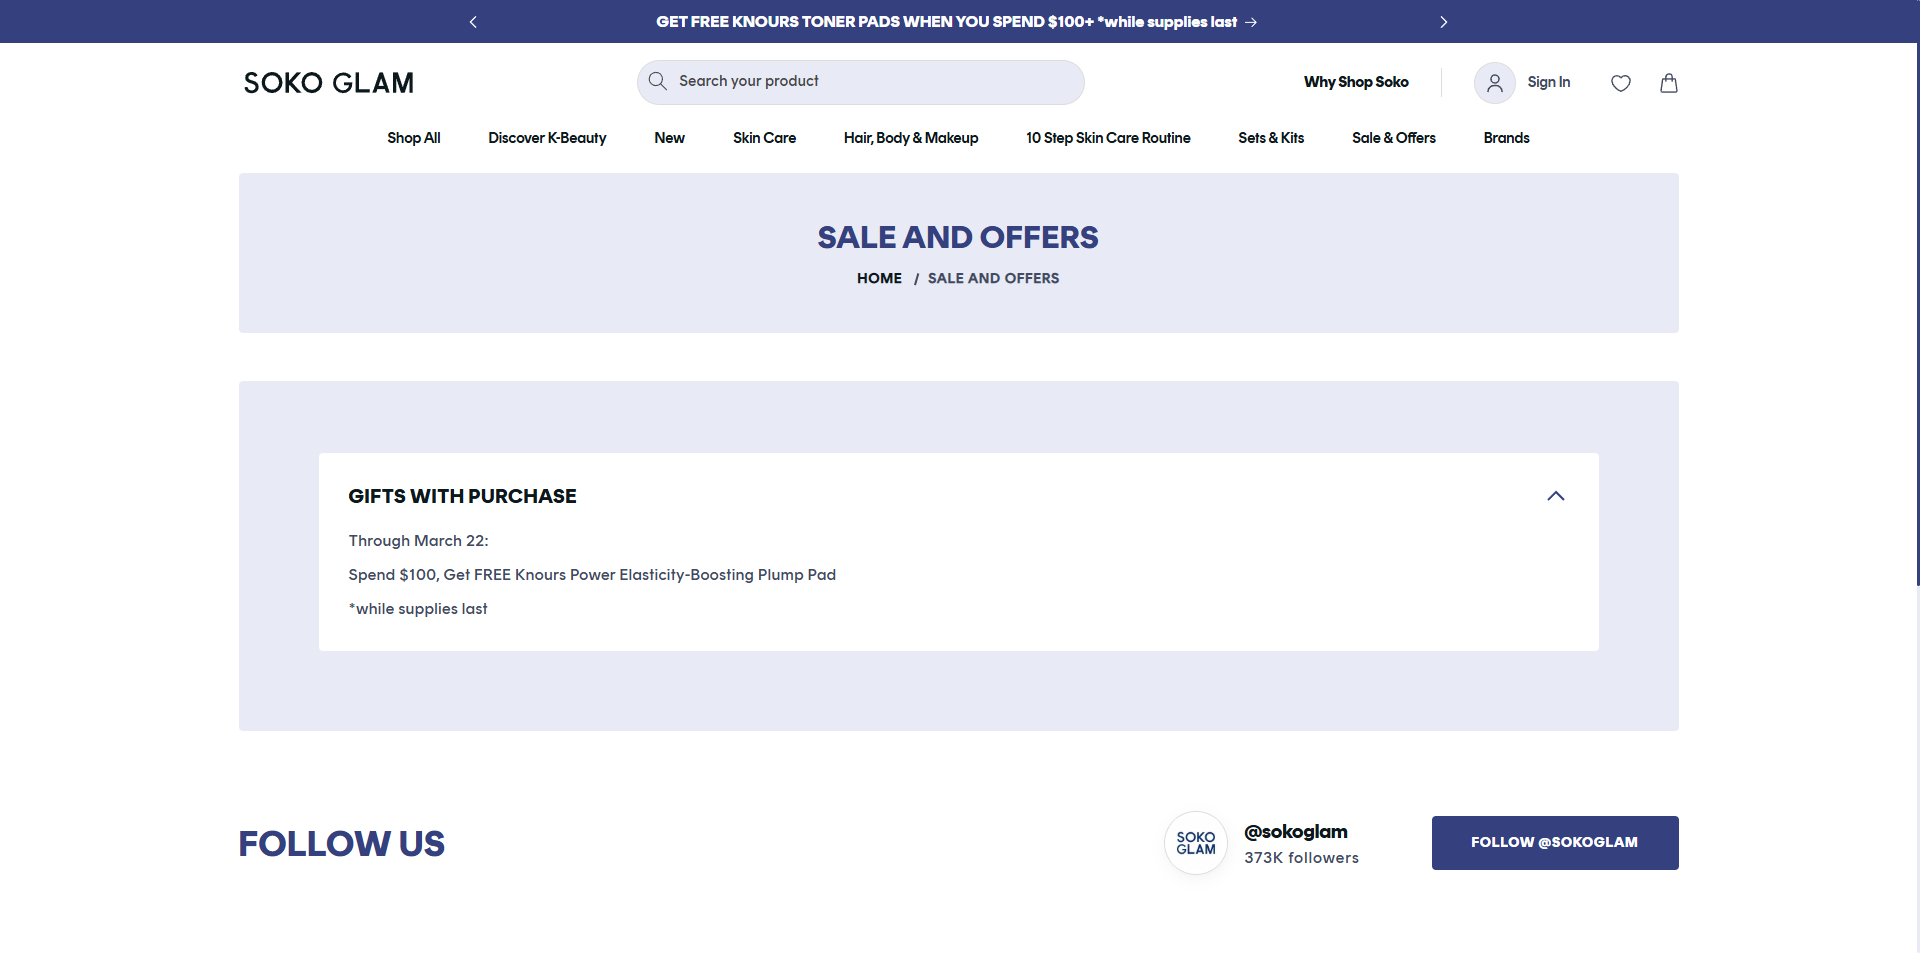Open the Shop All menu
This screenshot has height=953, width=1920.
413,138
